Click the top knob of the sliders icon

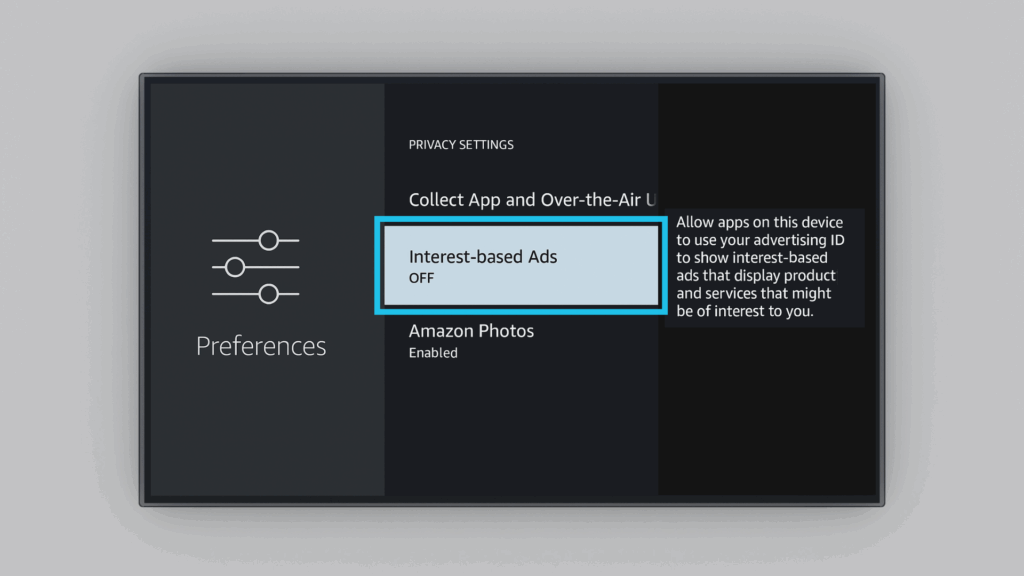[268, 240]
